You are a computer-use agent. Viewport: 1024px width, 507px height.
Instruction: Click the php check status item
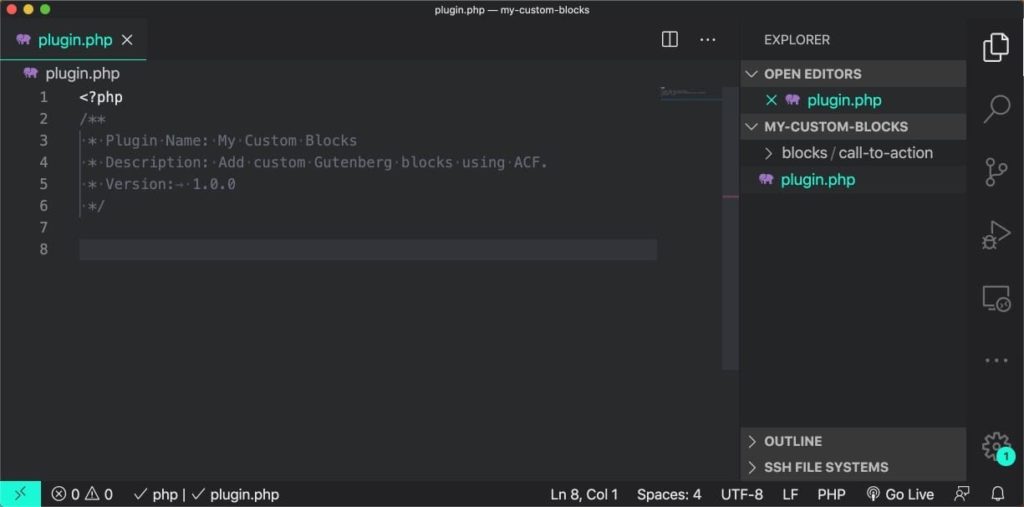[x=155, y=495]
